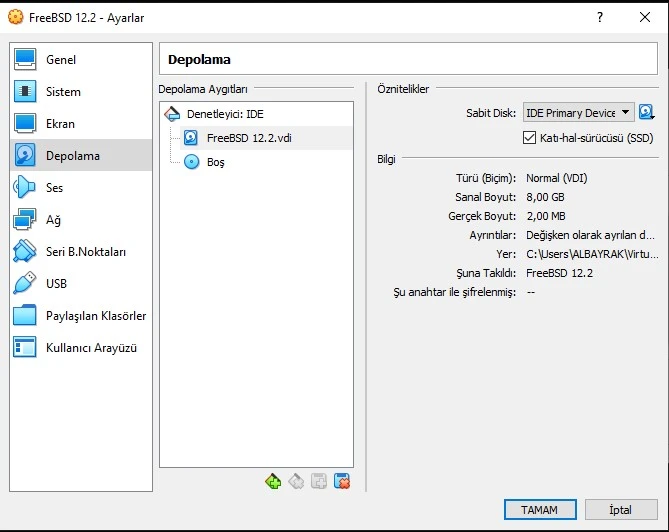Click the Kullanıcı Arayüzü window icon
The width and height of the screenshot is (669, 532).
pos(25,347)
